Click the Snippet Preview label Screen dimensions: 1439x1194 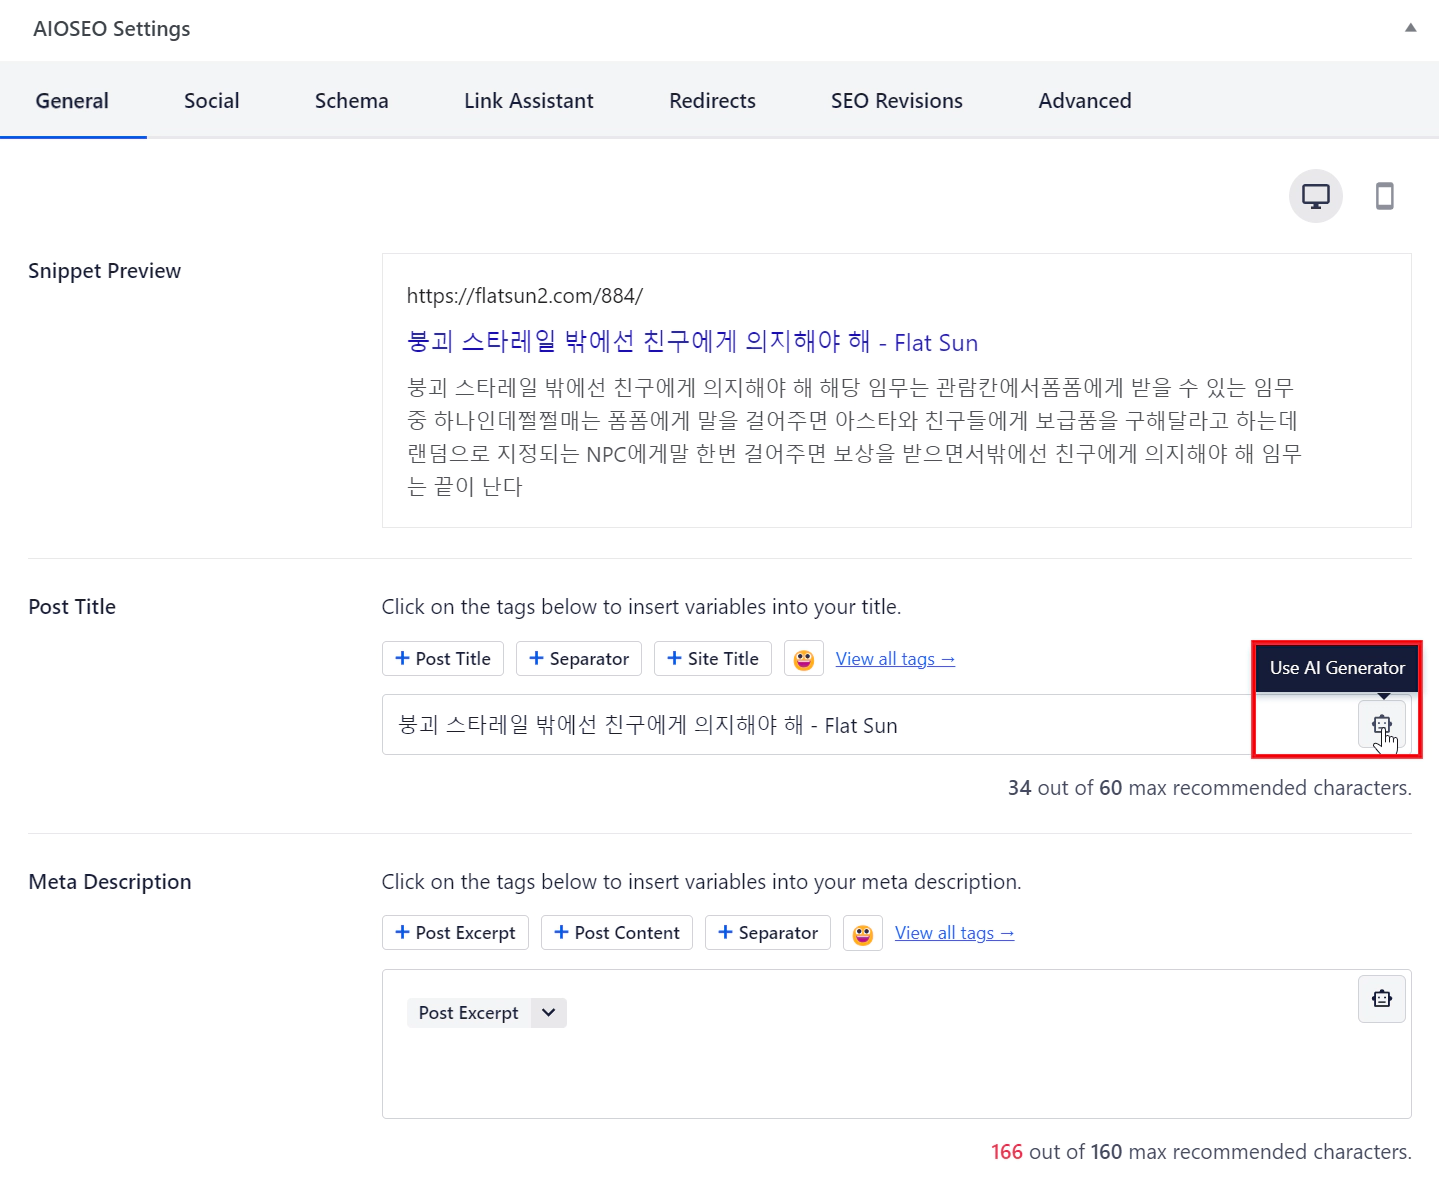coord(105,271)
